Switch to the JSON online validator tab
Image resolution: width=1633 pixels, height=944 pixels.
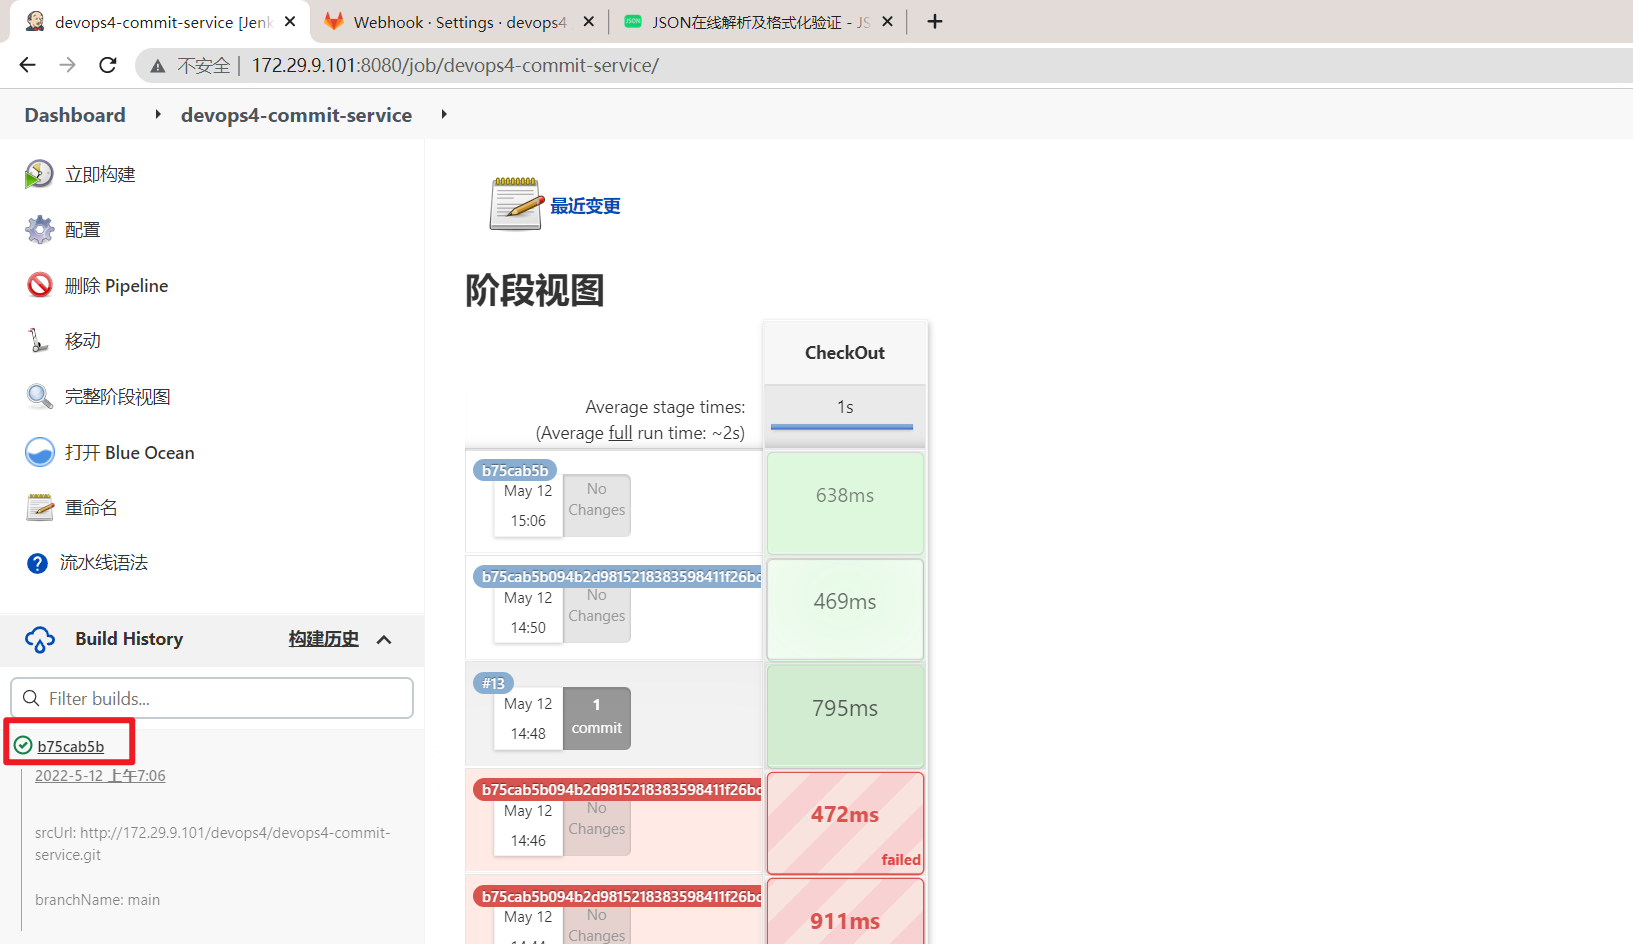coord(756,22)
